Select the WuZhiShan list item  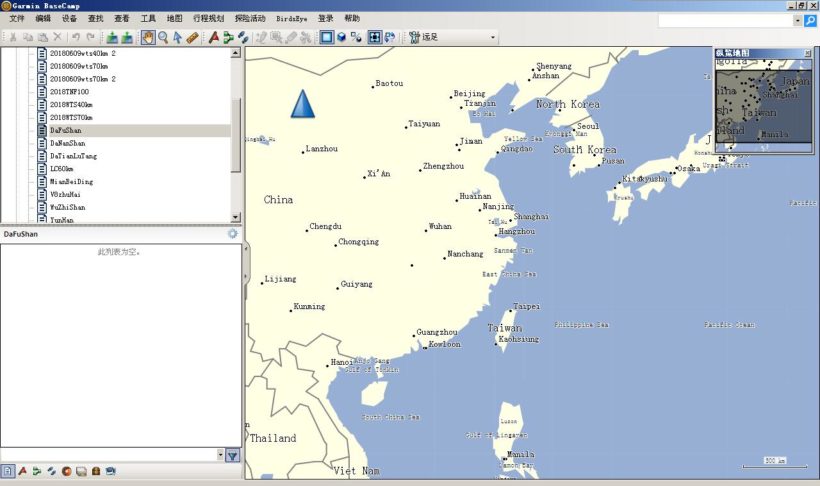coord(67,207)
